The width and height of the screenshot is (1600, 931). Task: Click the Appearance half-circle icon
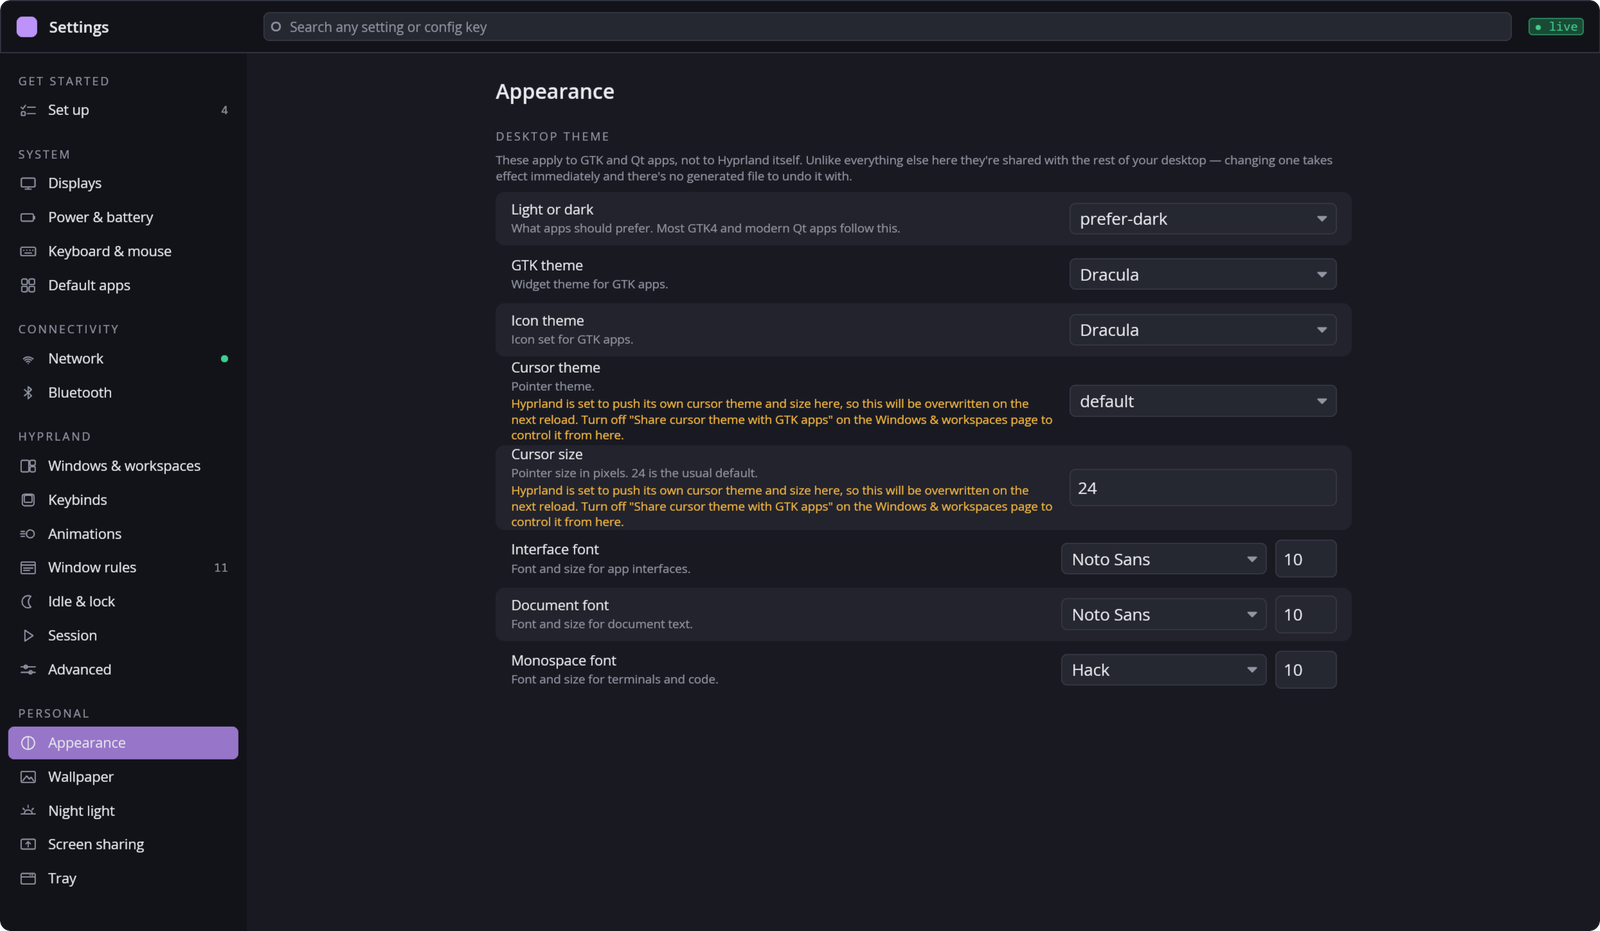click(x=28, y=743)
